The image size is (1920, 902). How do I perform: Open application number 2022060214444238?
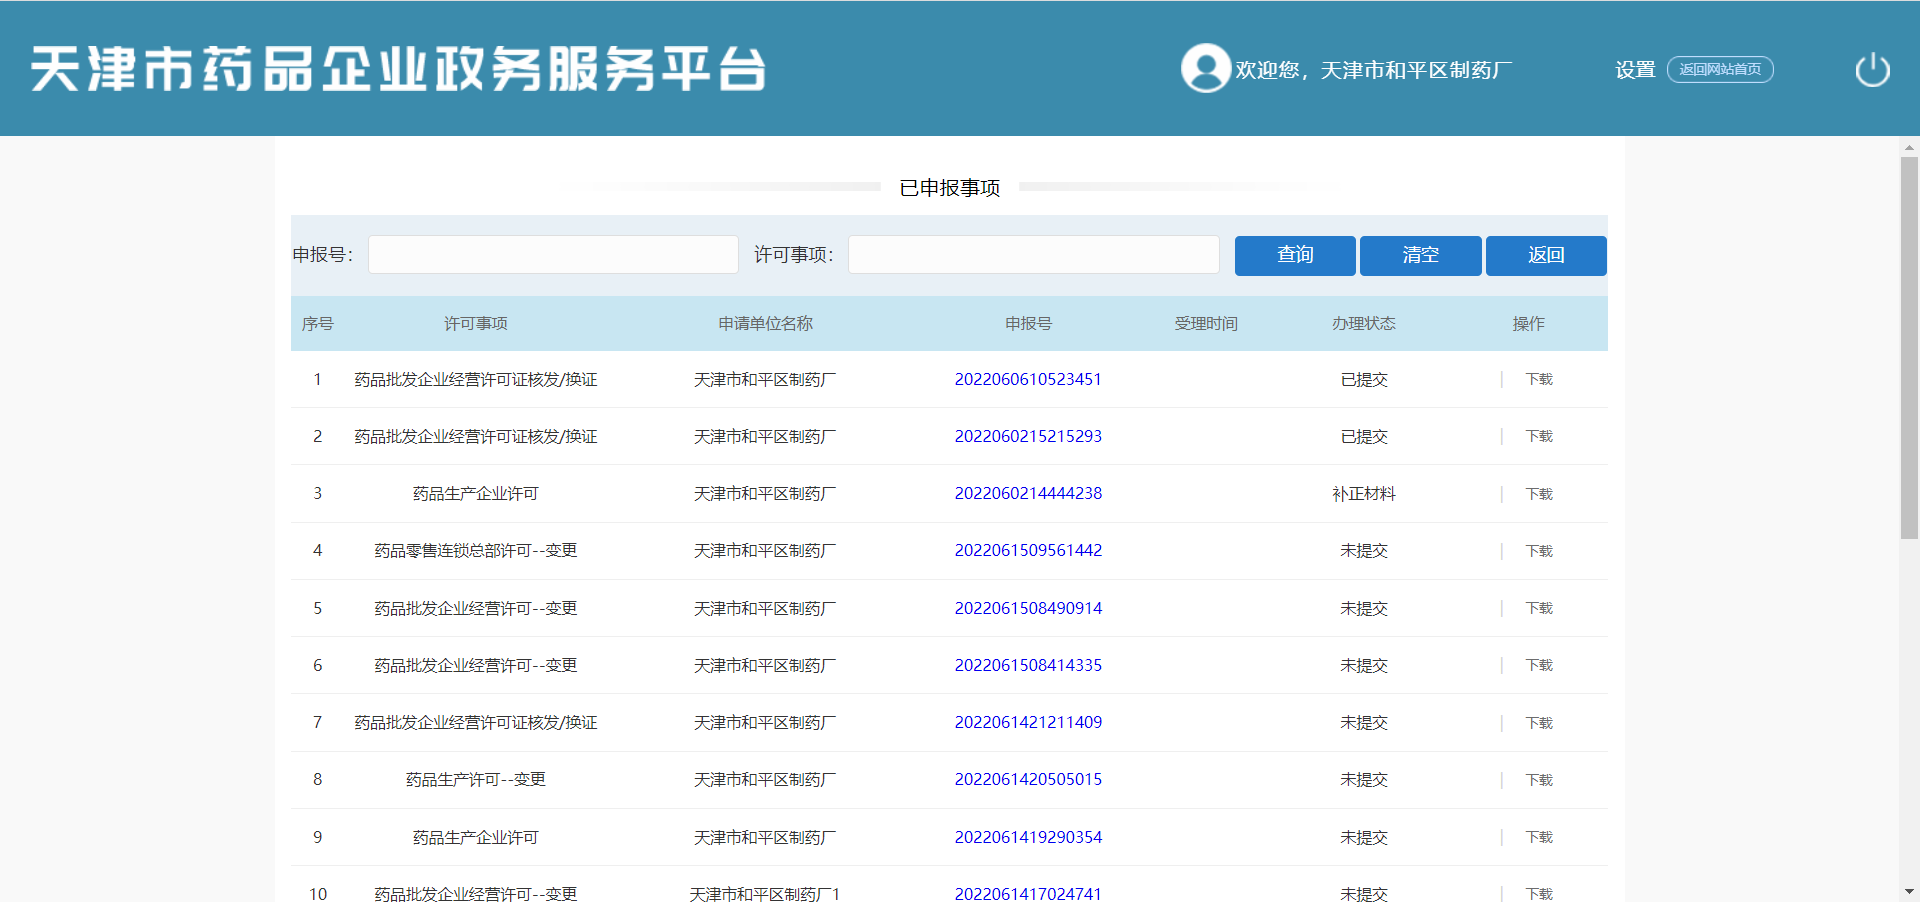1027,493
